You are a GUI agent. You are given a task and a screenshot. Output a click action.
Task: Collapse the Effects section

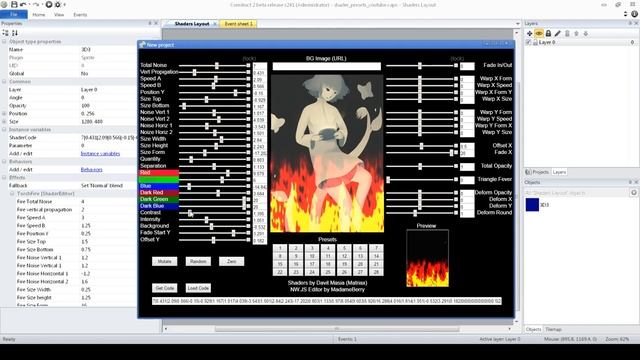[4, 178]
